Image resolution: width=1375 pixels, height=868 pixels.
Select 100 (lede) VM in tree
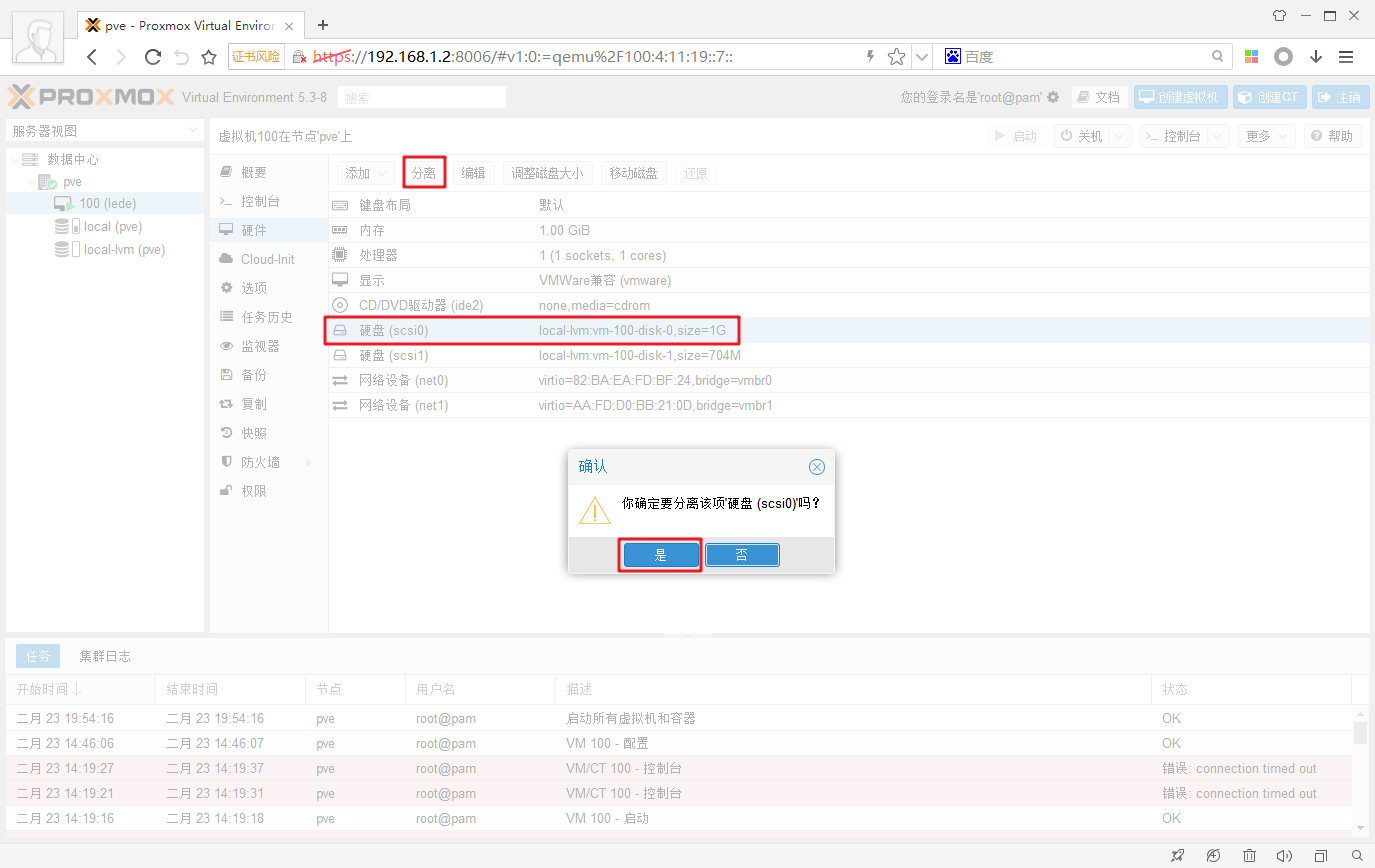point(107,203)
